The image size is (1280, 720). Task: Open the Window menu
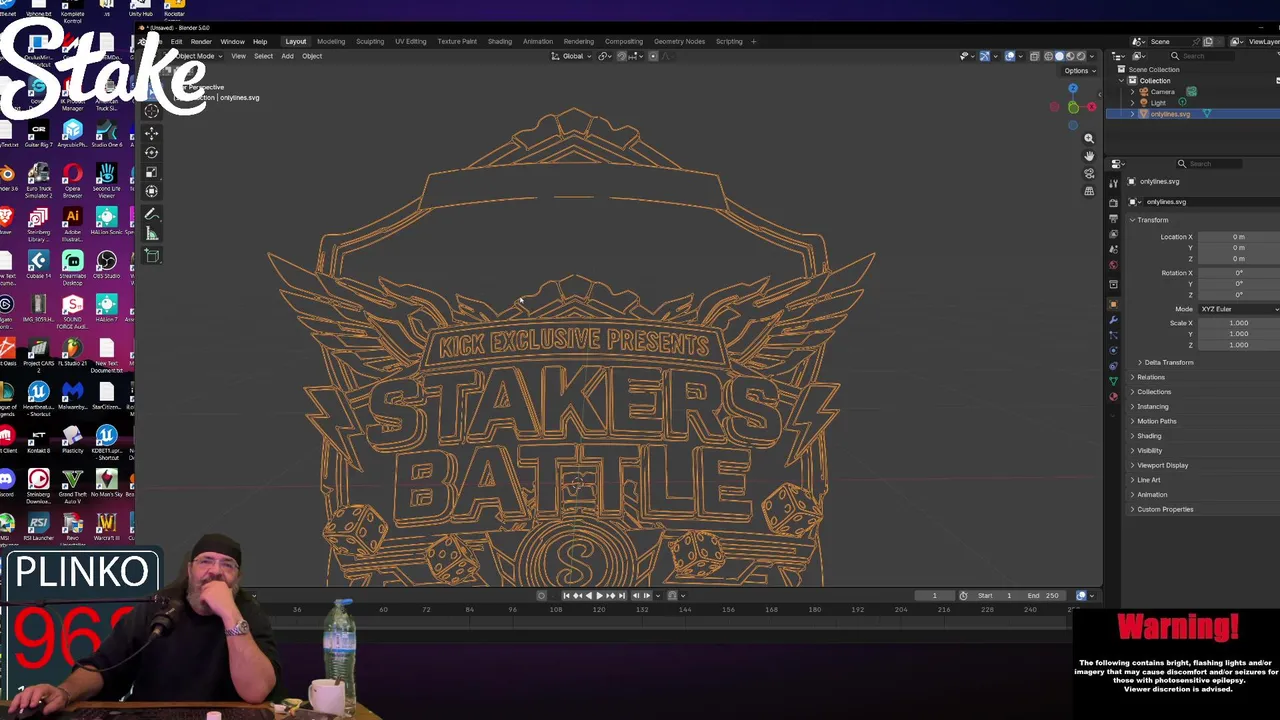pos(232,41)
